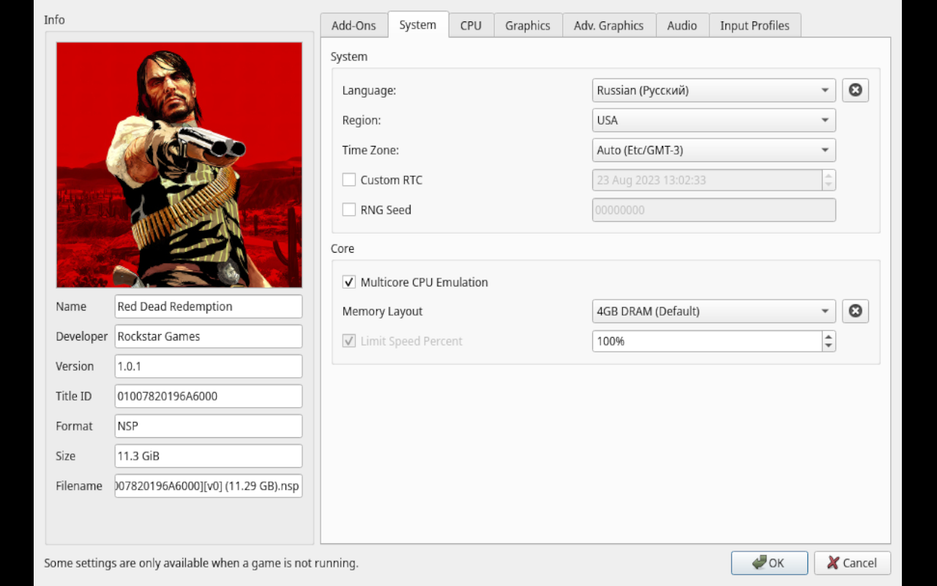This screenshot has height=586, width=937.
Task: Open the Audio tab
Action: (x=682, y=26)
